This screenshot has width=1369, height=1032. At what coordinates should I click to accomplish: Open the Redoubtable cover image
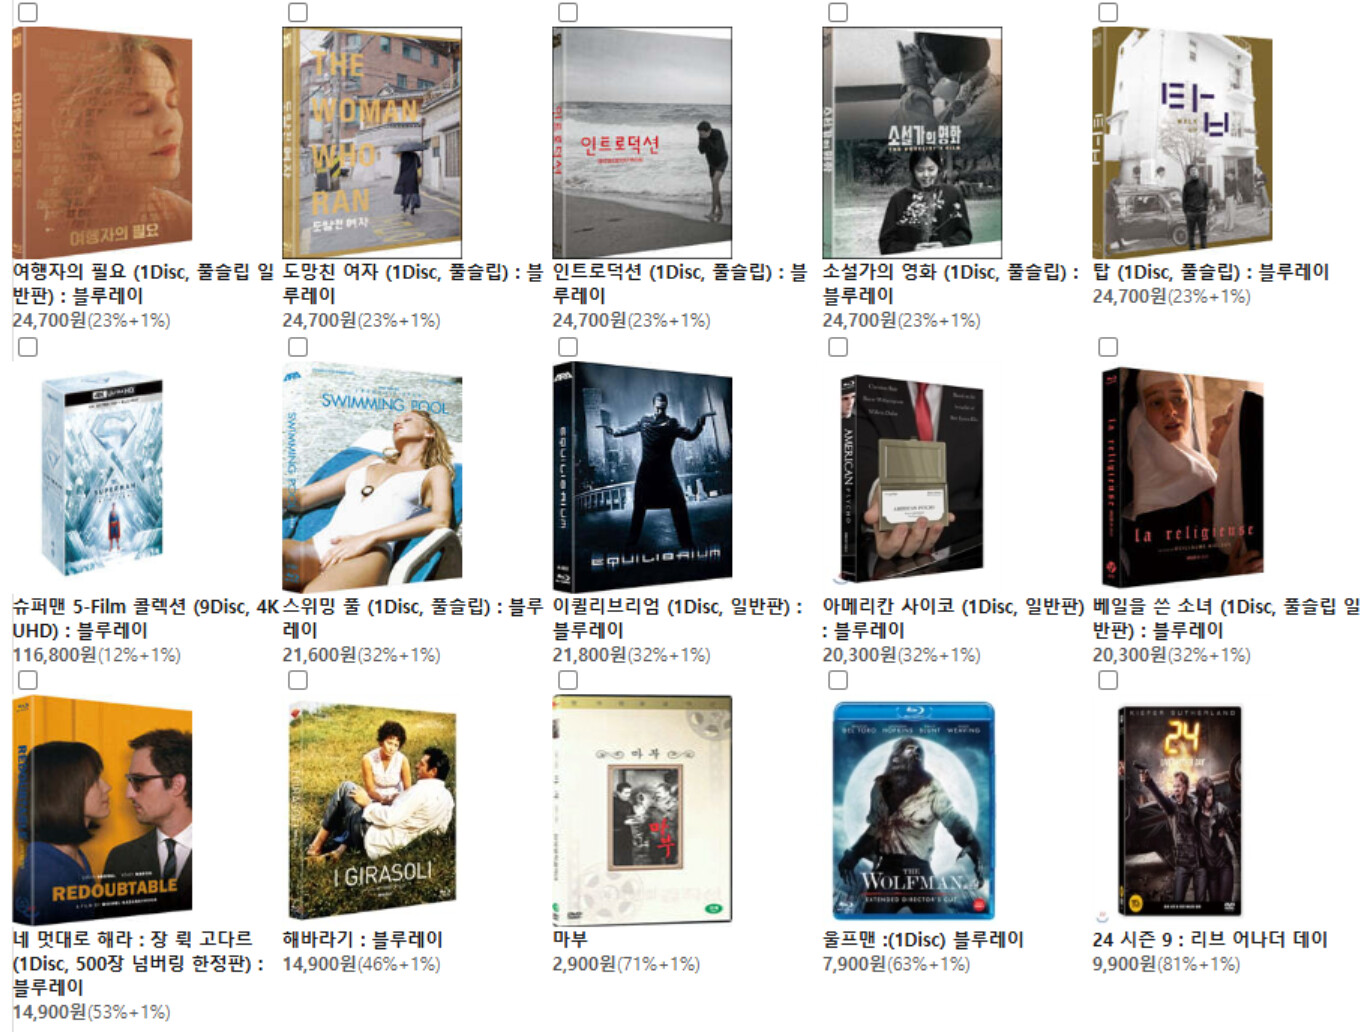click(x=102, y=810)
